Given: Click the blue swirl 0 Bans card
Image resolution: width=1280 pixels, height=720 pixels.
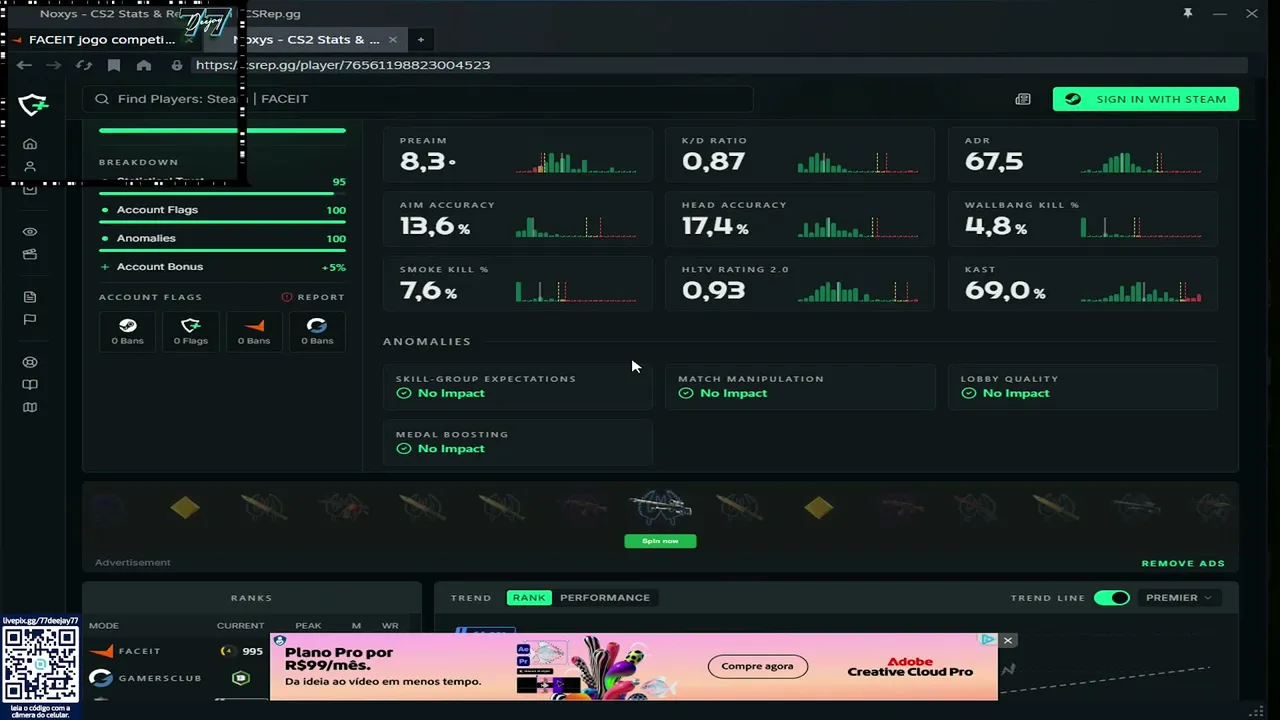Looking at the screenshot, I should (x=317, y=331).
